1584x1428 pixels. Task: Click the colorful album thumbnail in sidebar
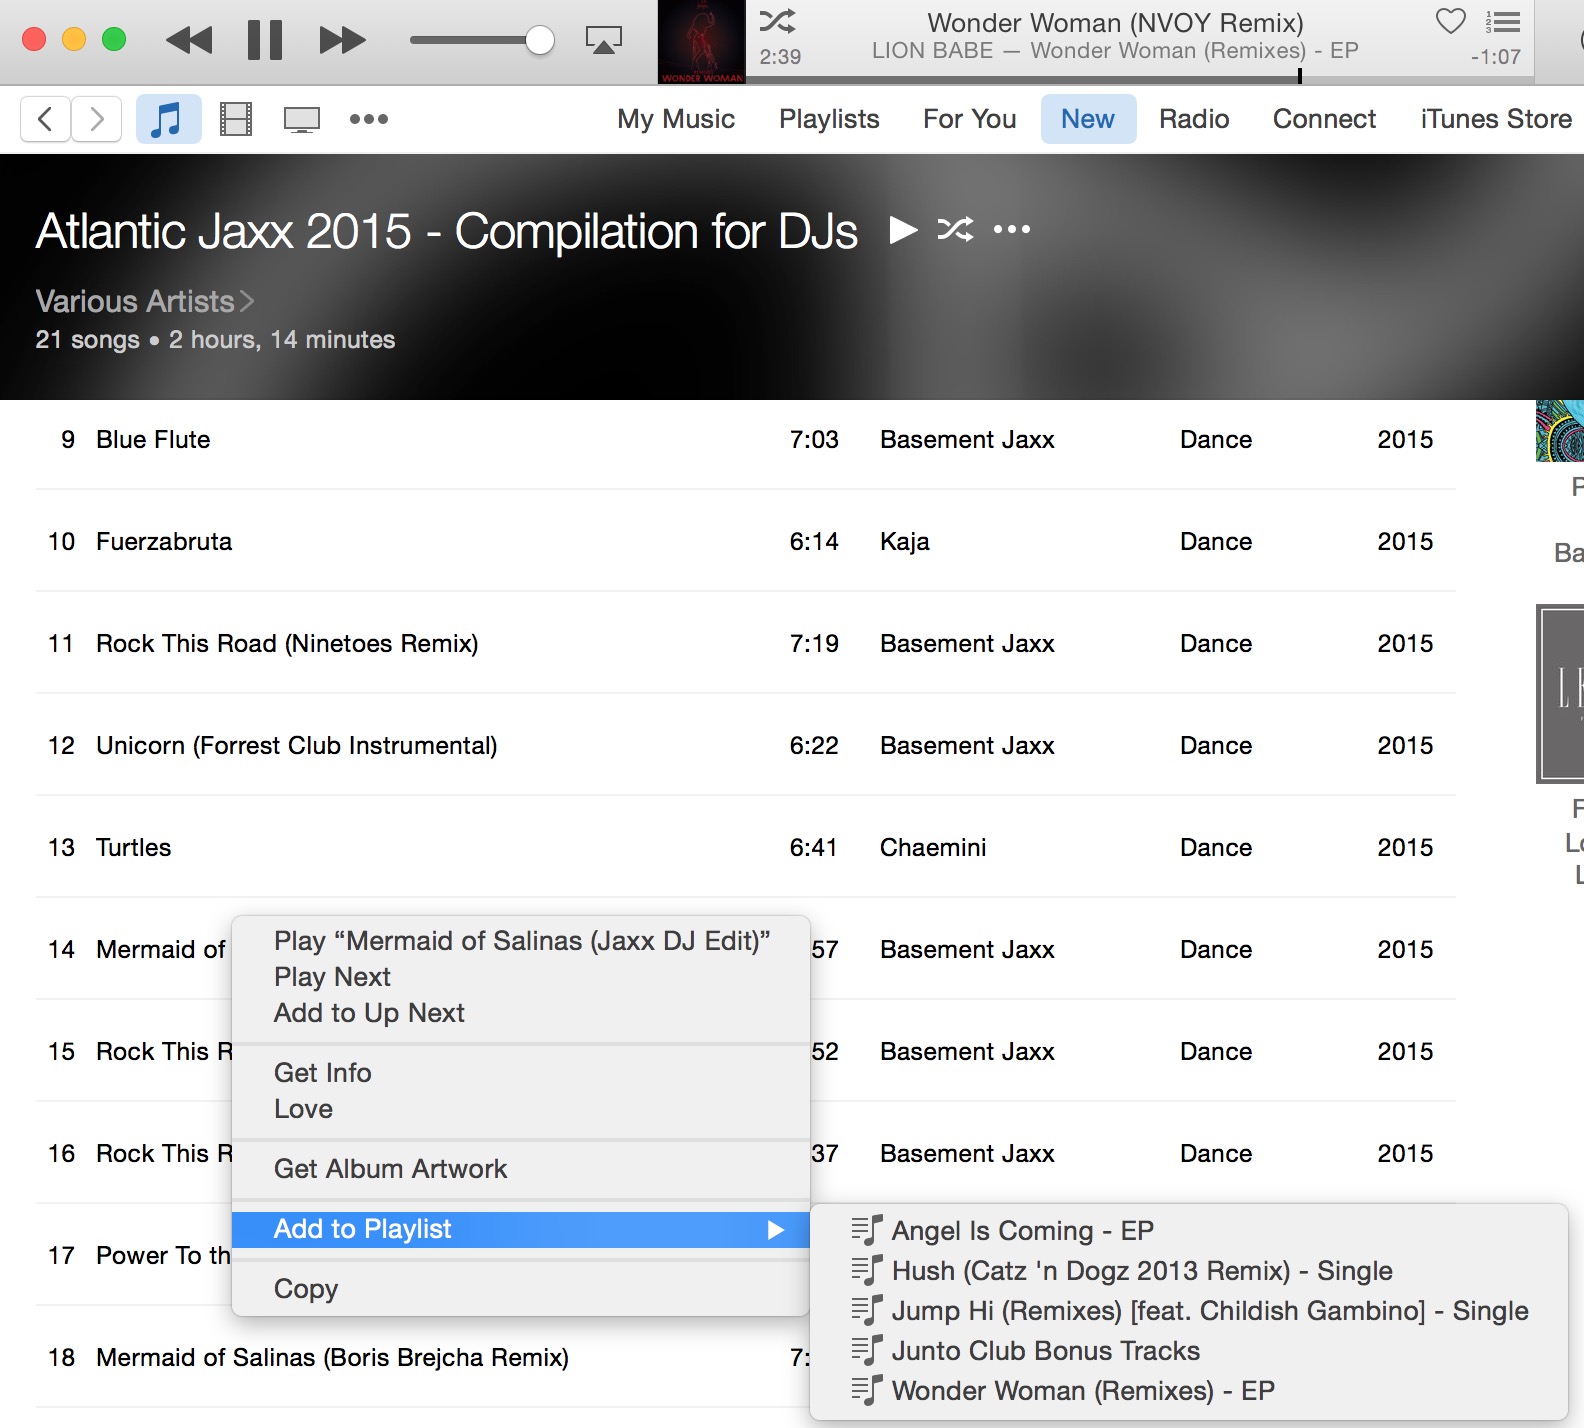1560,431
